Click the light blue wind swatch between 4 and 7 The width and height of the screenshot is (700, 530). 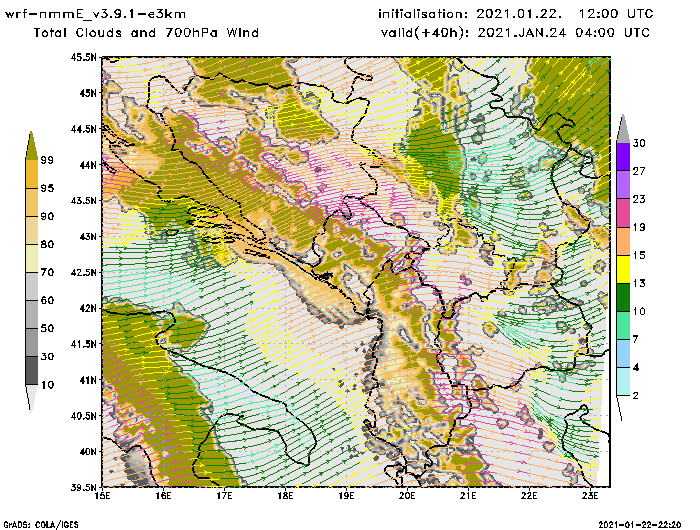coord(623,354)
